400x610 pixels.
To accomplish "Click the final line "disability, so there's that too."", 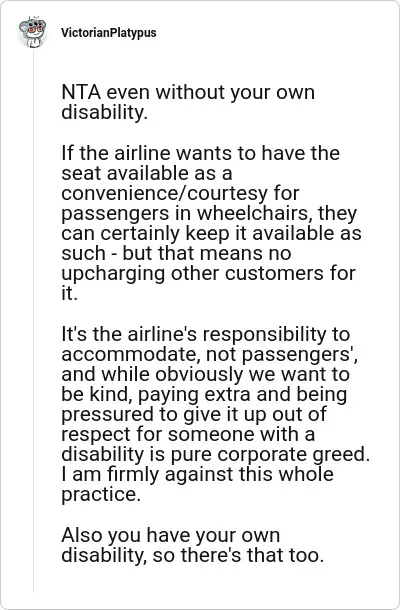I will tap(193, 556).
